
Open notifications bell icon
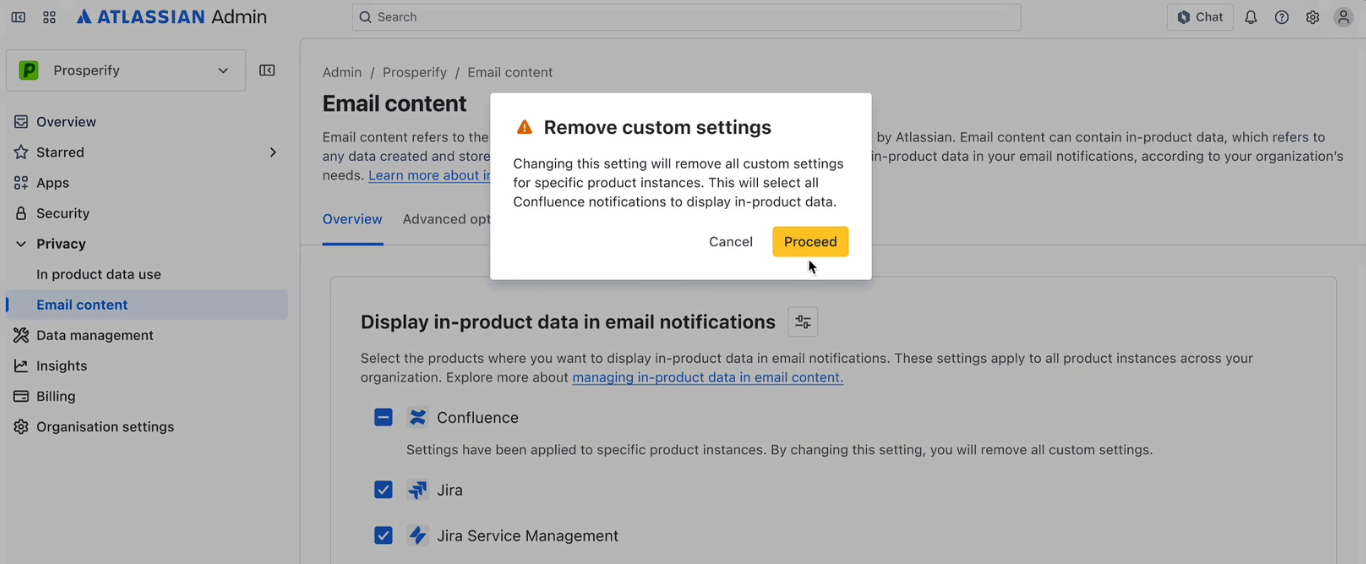pos(1251,17)
